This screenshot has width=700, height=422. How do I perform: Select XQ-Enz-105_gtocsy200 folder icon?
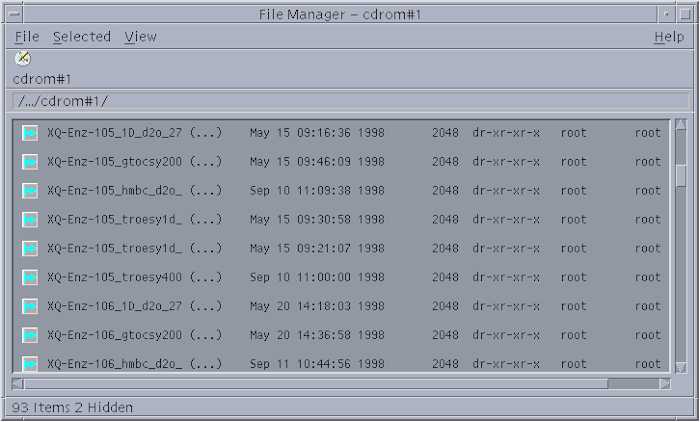pos(30,162)
